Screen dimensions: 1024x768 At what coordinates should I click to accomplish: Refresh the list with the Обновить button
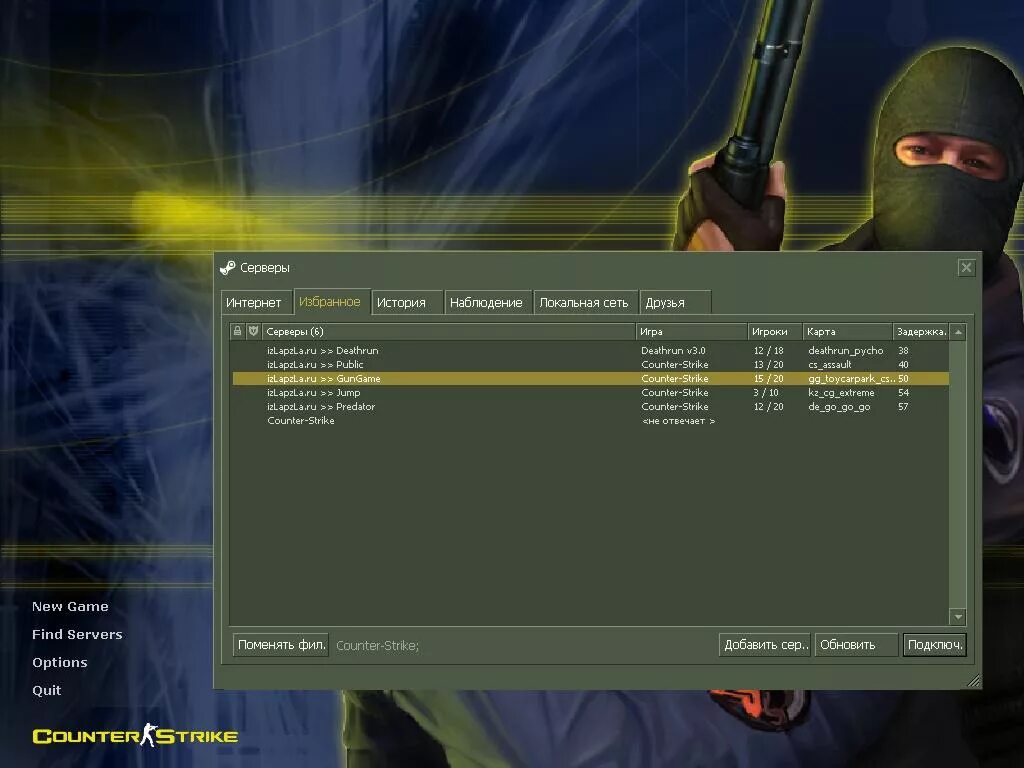(x=856, y=645)
